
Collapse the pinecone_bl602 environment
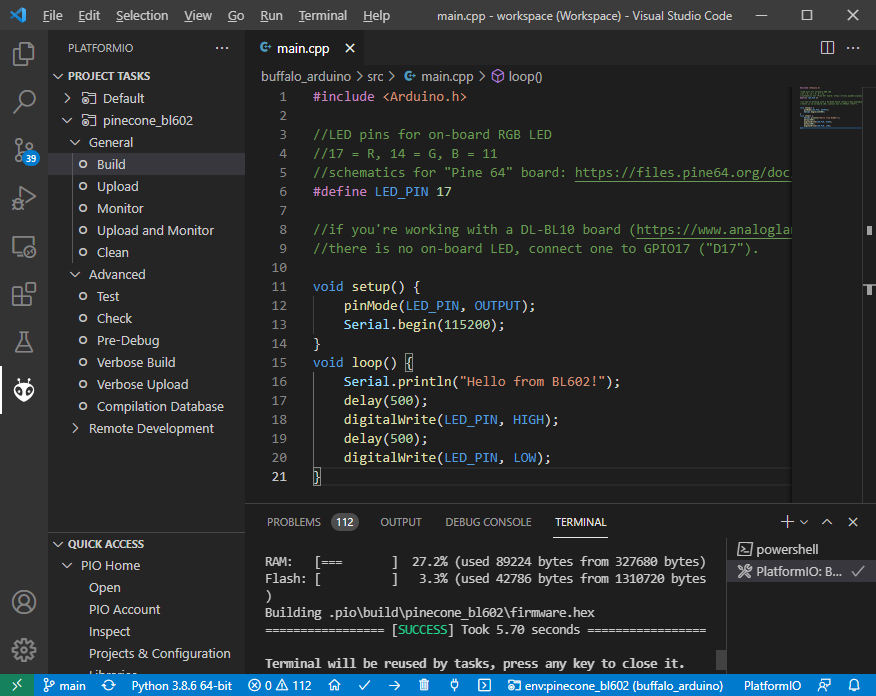point(68,120)
